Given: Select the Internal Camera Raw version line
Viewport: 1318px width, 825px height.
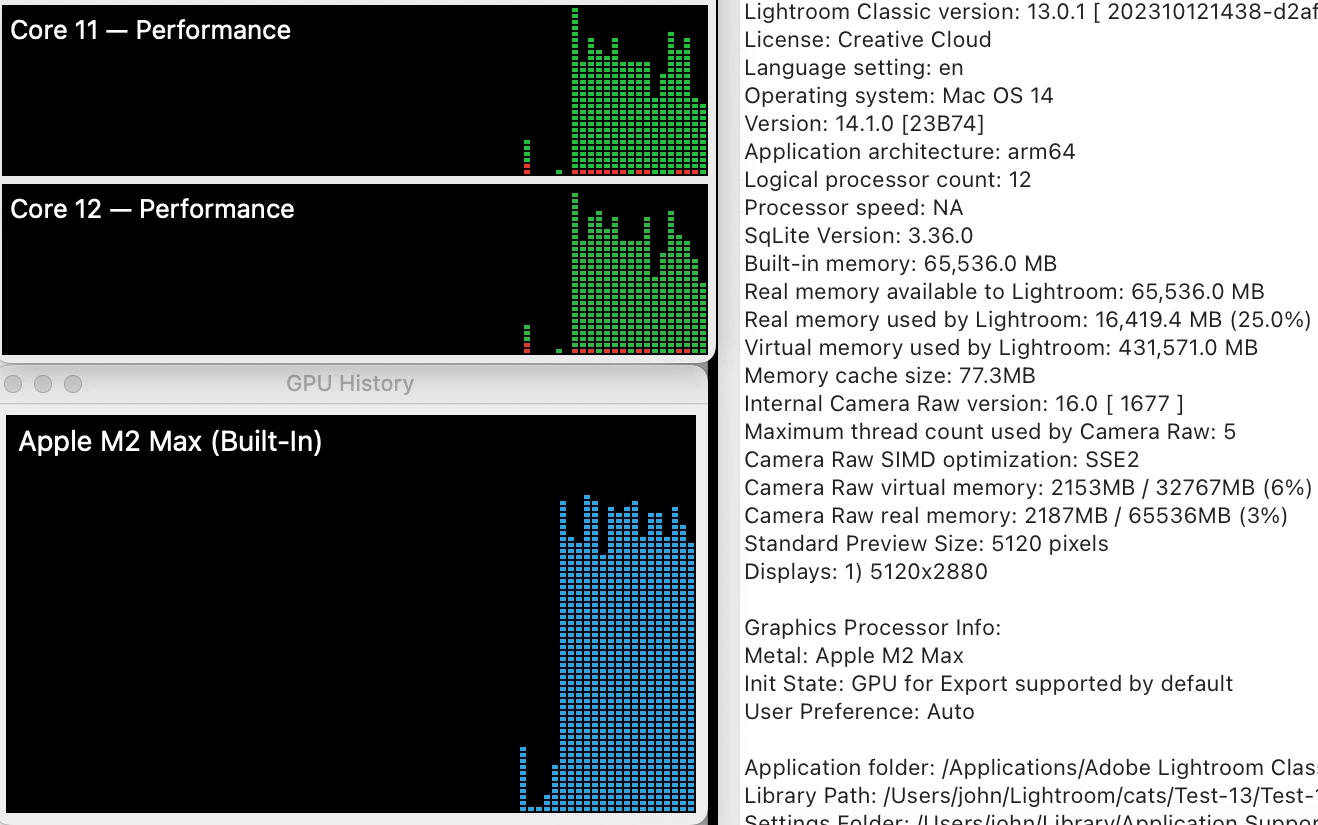Looking at the screenshot, I should (x=965, y=404).
